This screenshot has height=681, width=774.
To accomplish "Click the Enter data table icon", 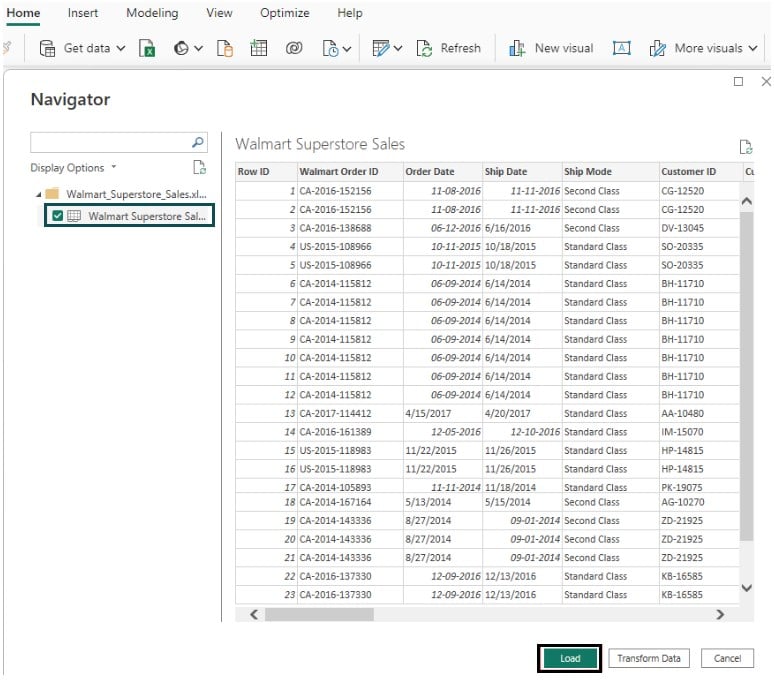I will (259, 48).
